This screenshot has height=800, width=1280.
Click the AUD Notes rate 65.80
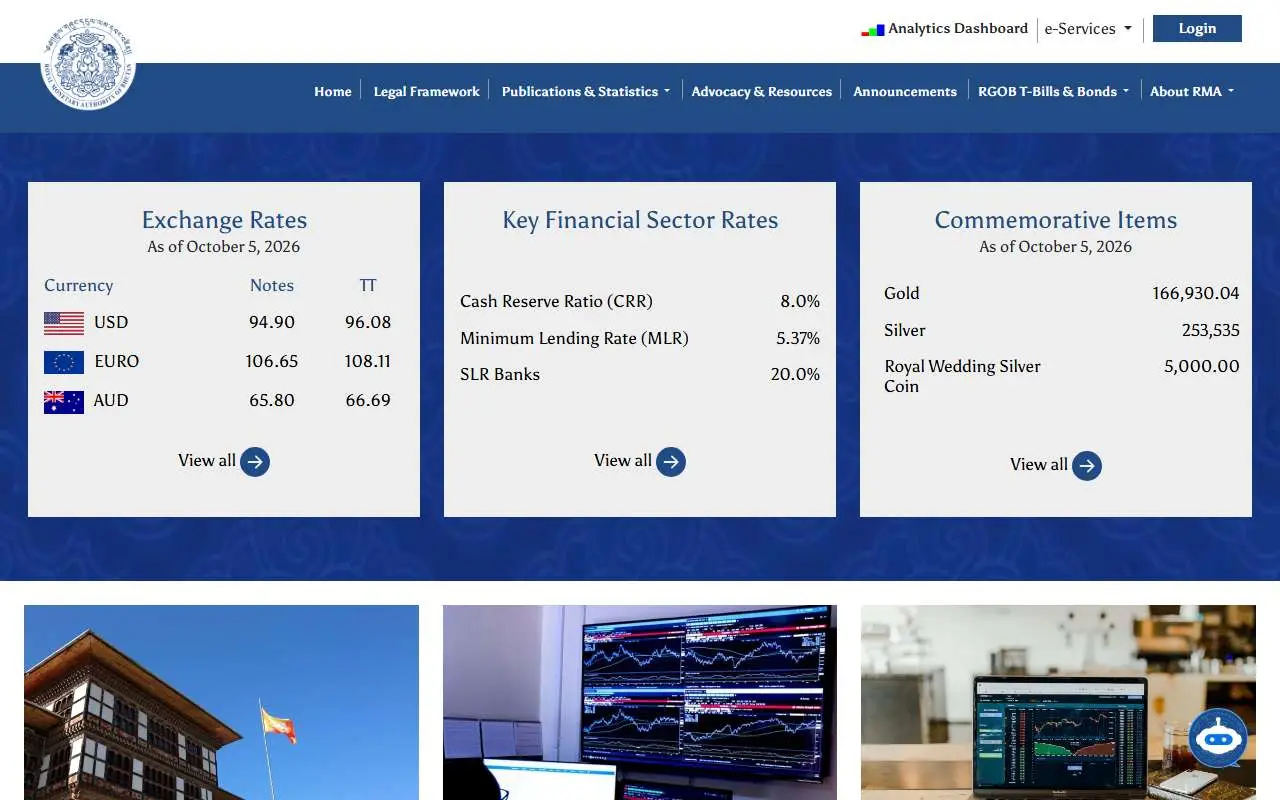point(272,400)
